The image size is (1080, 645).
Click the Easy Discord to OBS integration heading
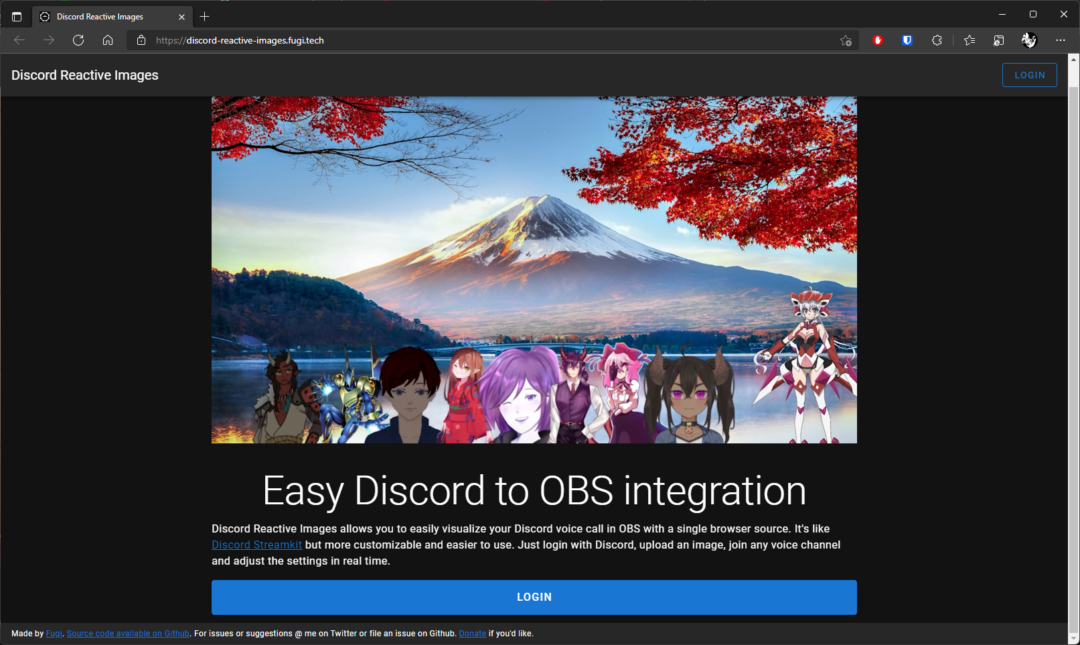tap(534, 491)
